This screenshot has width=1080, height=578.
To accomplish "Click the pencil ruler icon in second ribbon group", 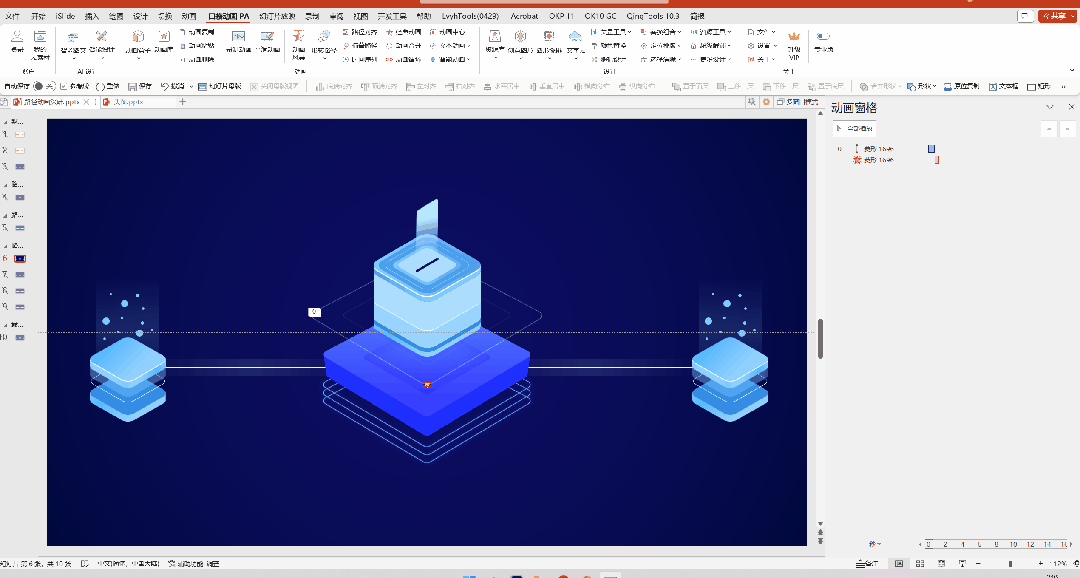I will pyautogui.click(x=101, y=37).
